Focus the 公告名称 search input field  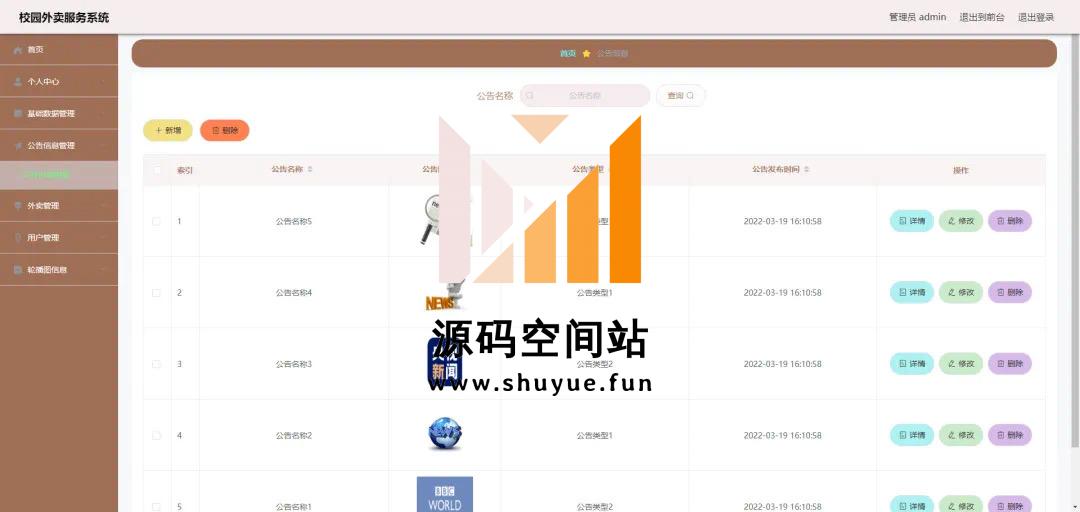click(585, 96)
